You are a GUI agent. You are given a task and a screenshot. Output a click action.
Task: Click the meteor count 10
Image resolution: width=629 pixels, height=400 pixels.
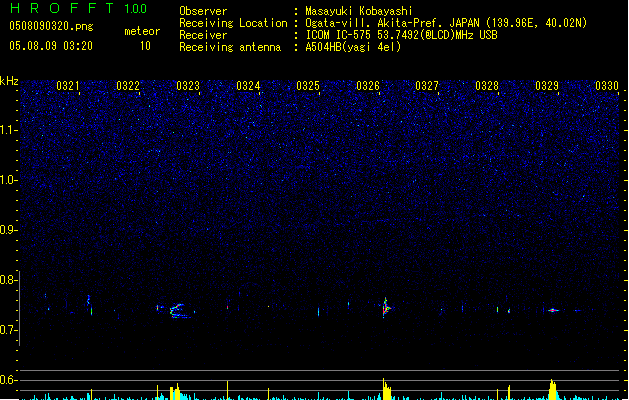pos(145,46)
